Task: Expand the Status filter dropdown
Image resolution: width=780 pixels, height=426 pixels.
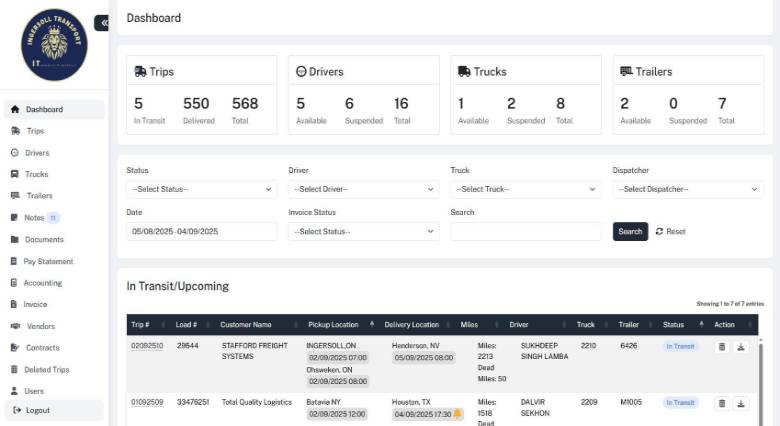Action: 201,189
